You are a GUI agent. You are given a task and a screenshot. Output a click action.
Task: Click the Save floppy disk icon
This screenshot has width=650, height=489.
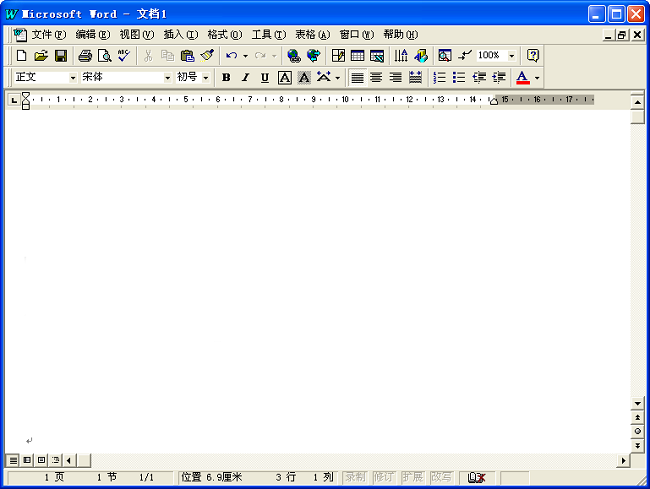coord(61,56)
